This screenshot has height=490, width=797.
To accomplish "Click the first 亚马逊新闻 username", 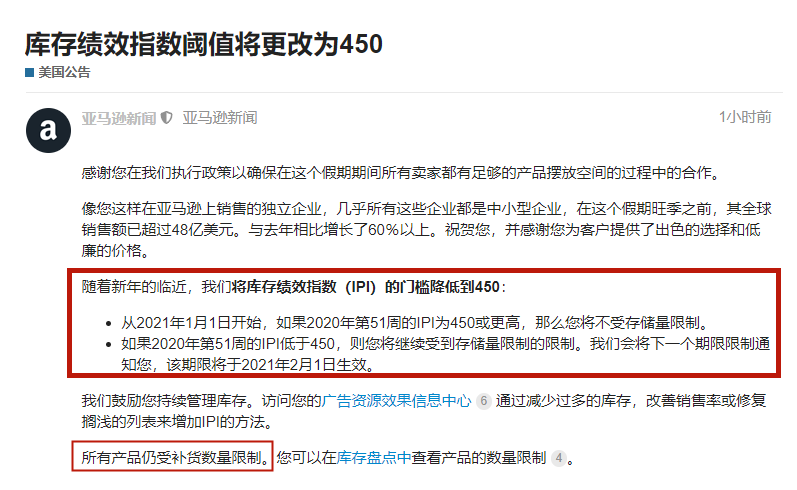I will coord(119,118).
